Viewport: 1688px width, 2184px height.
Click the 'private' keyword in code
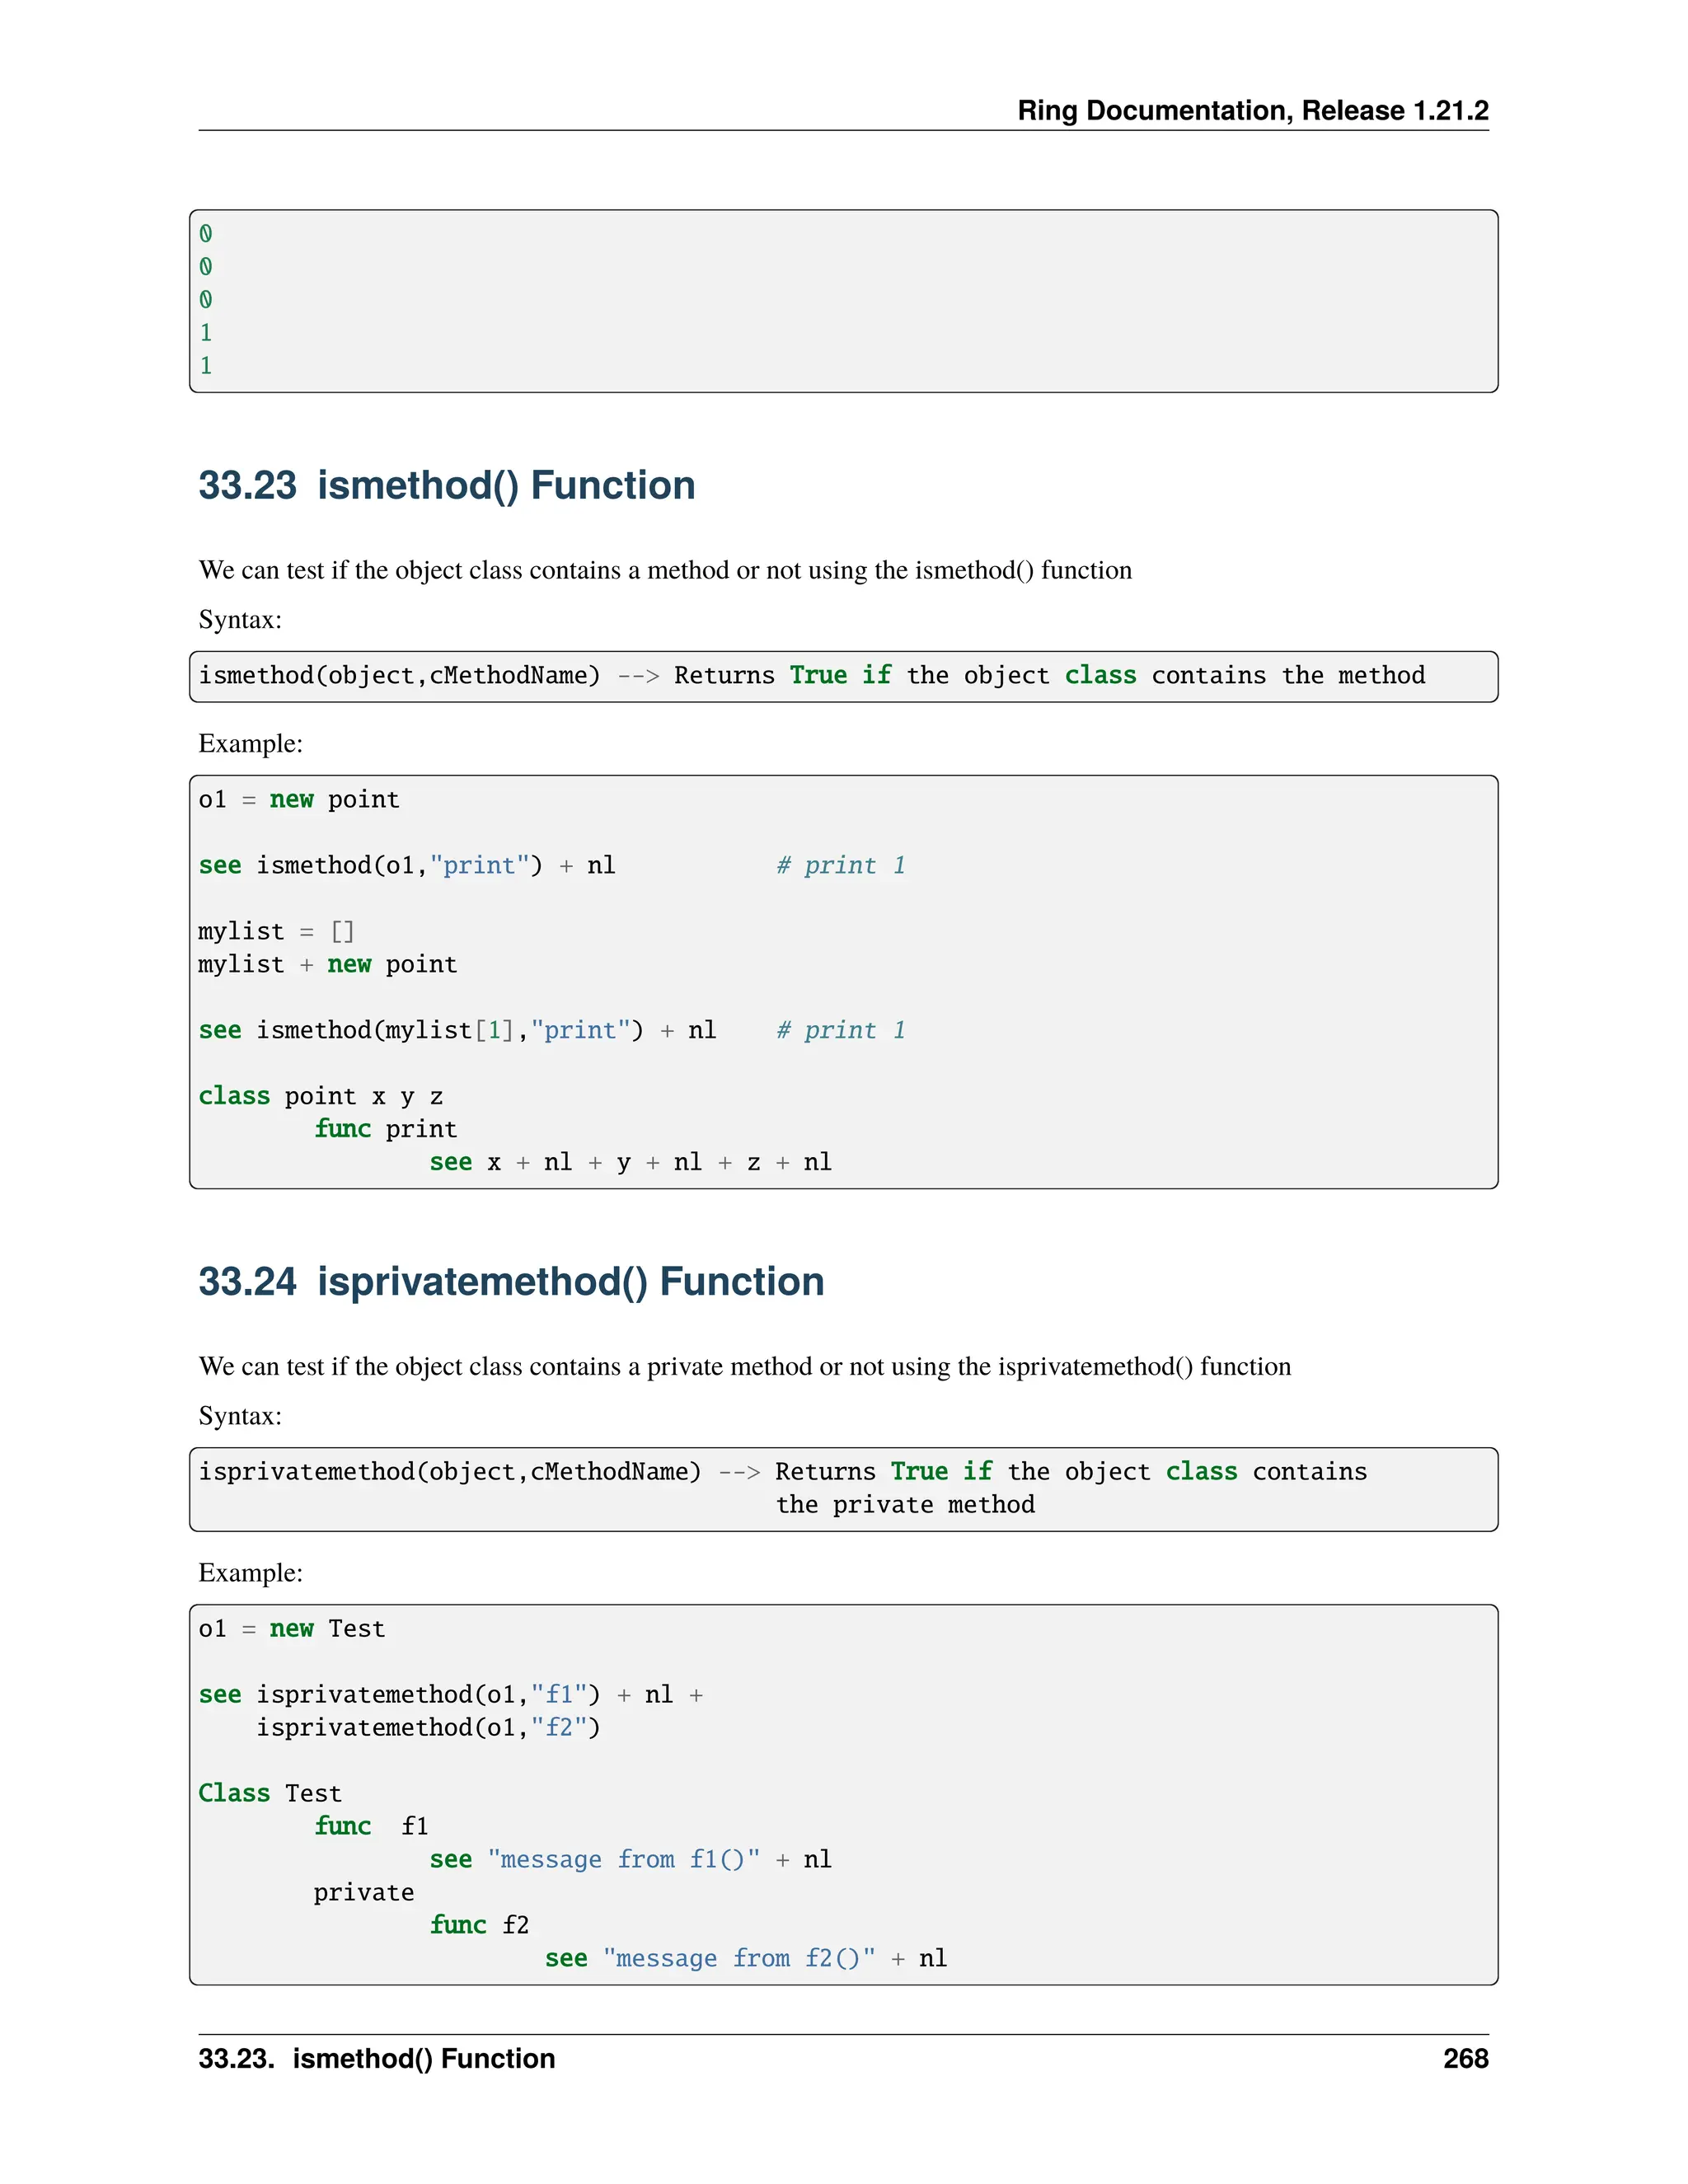(x=363, y=1892)
